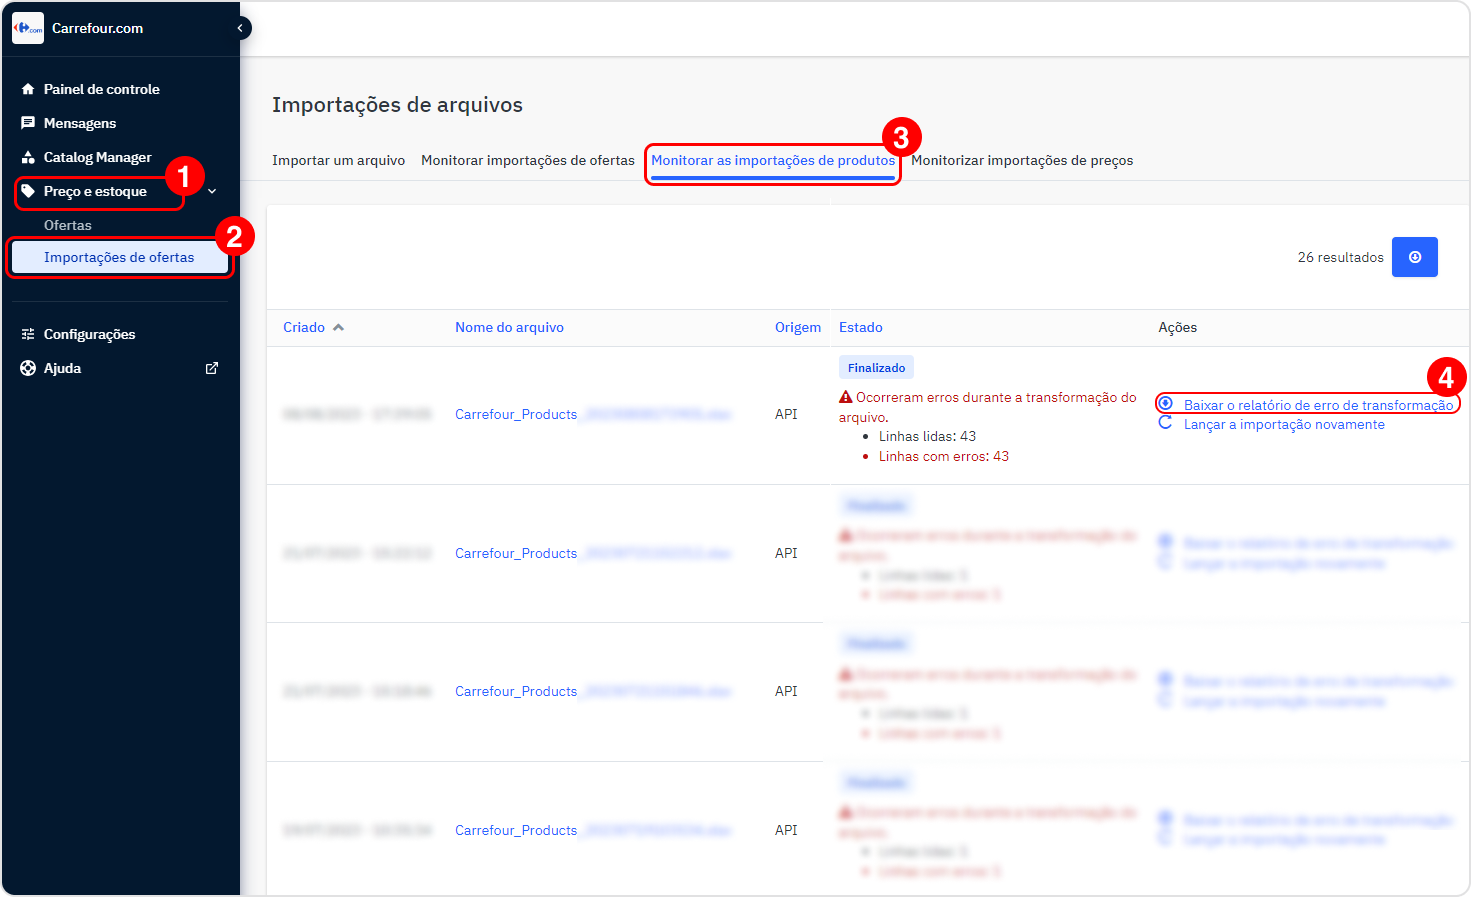
Task: Click the Painel de controle home icon
Action: (28, 89)
